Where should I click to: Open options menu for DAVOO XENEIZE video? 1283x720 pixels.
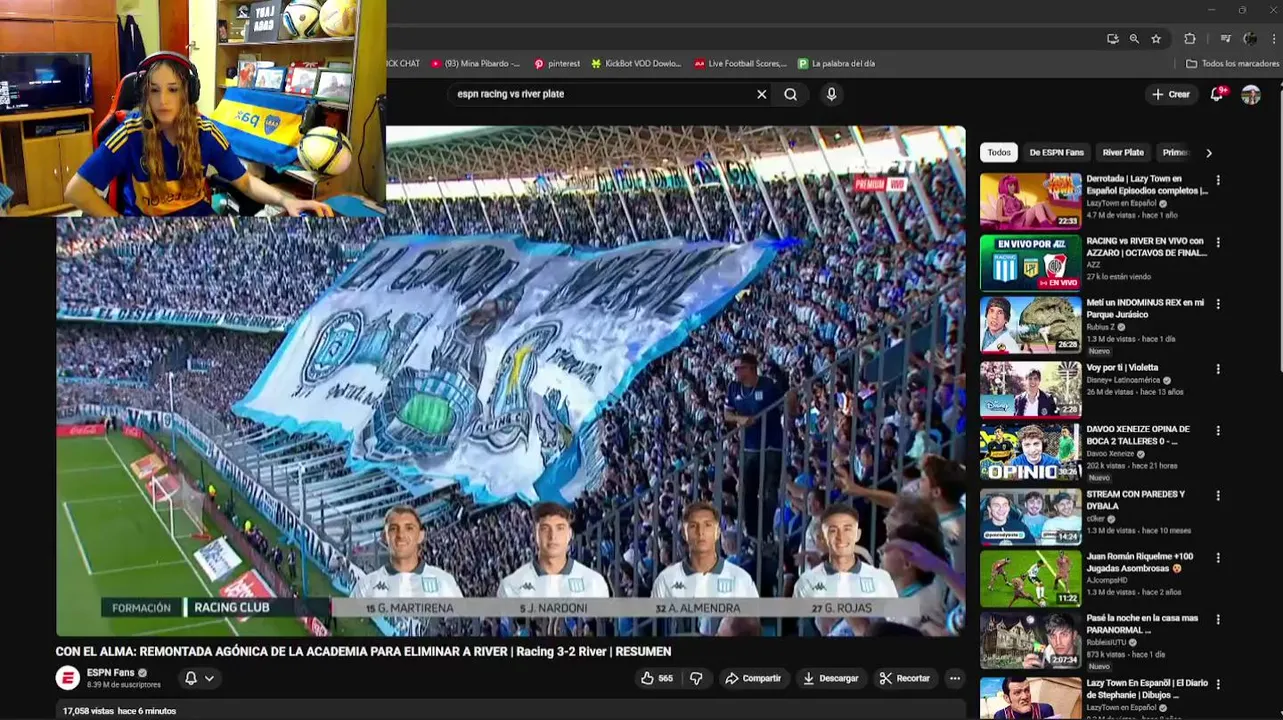point(1218,431)
